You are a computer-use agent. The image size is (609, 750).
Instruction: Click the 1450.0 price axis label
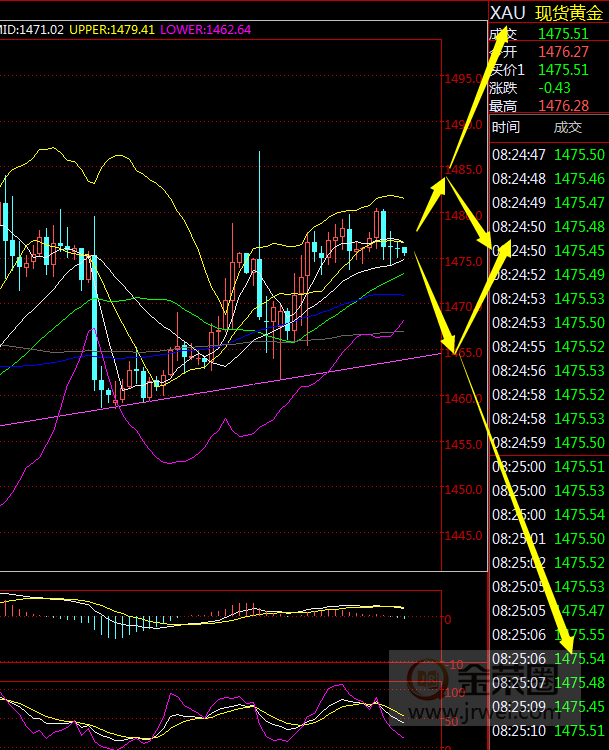462,490
